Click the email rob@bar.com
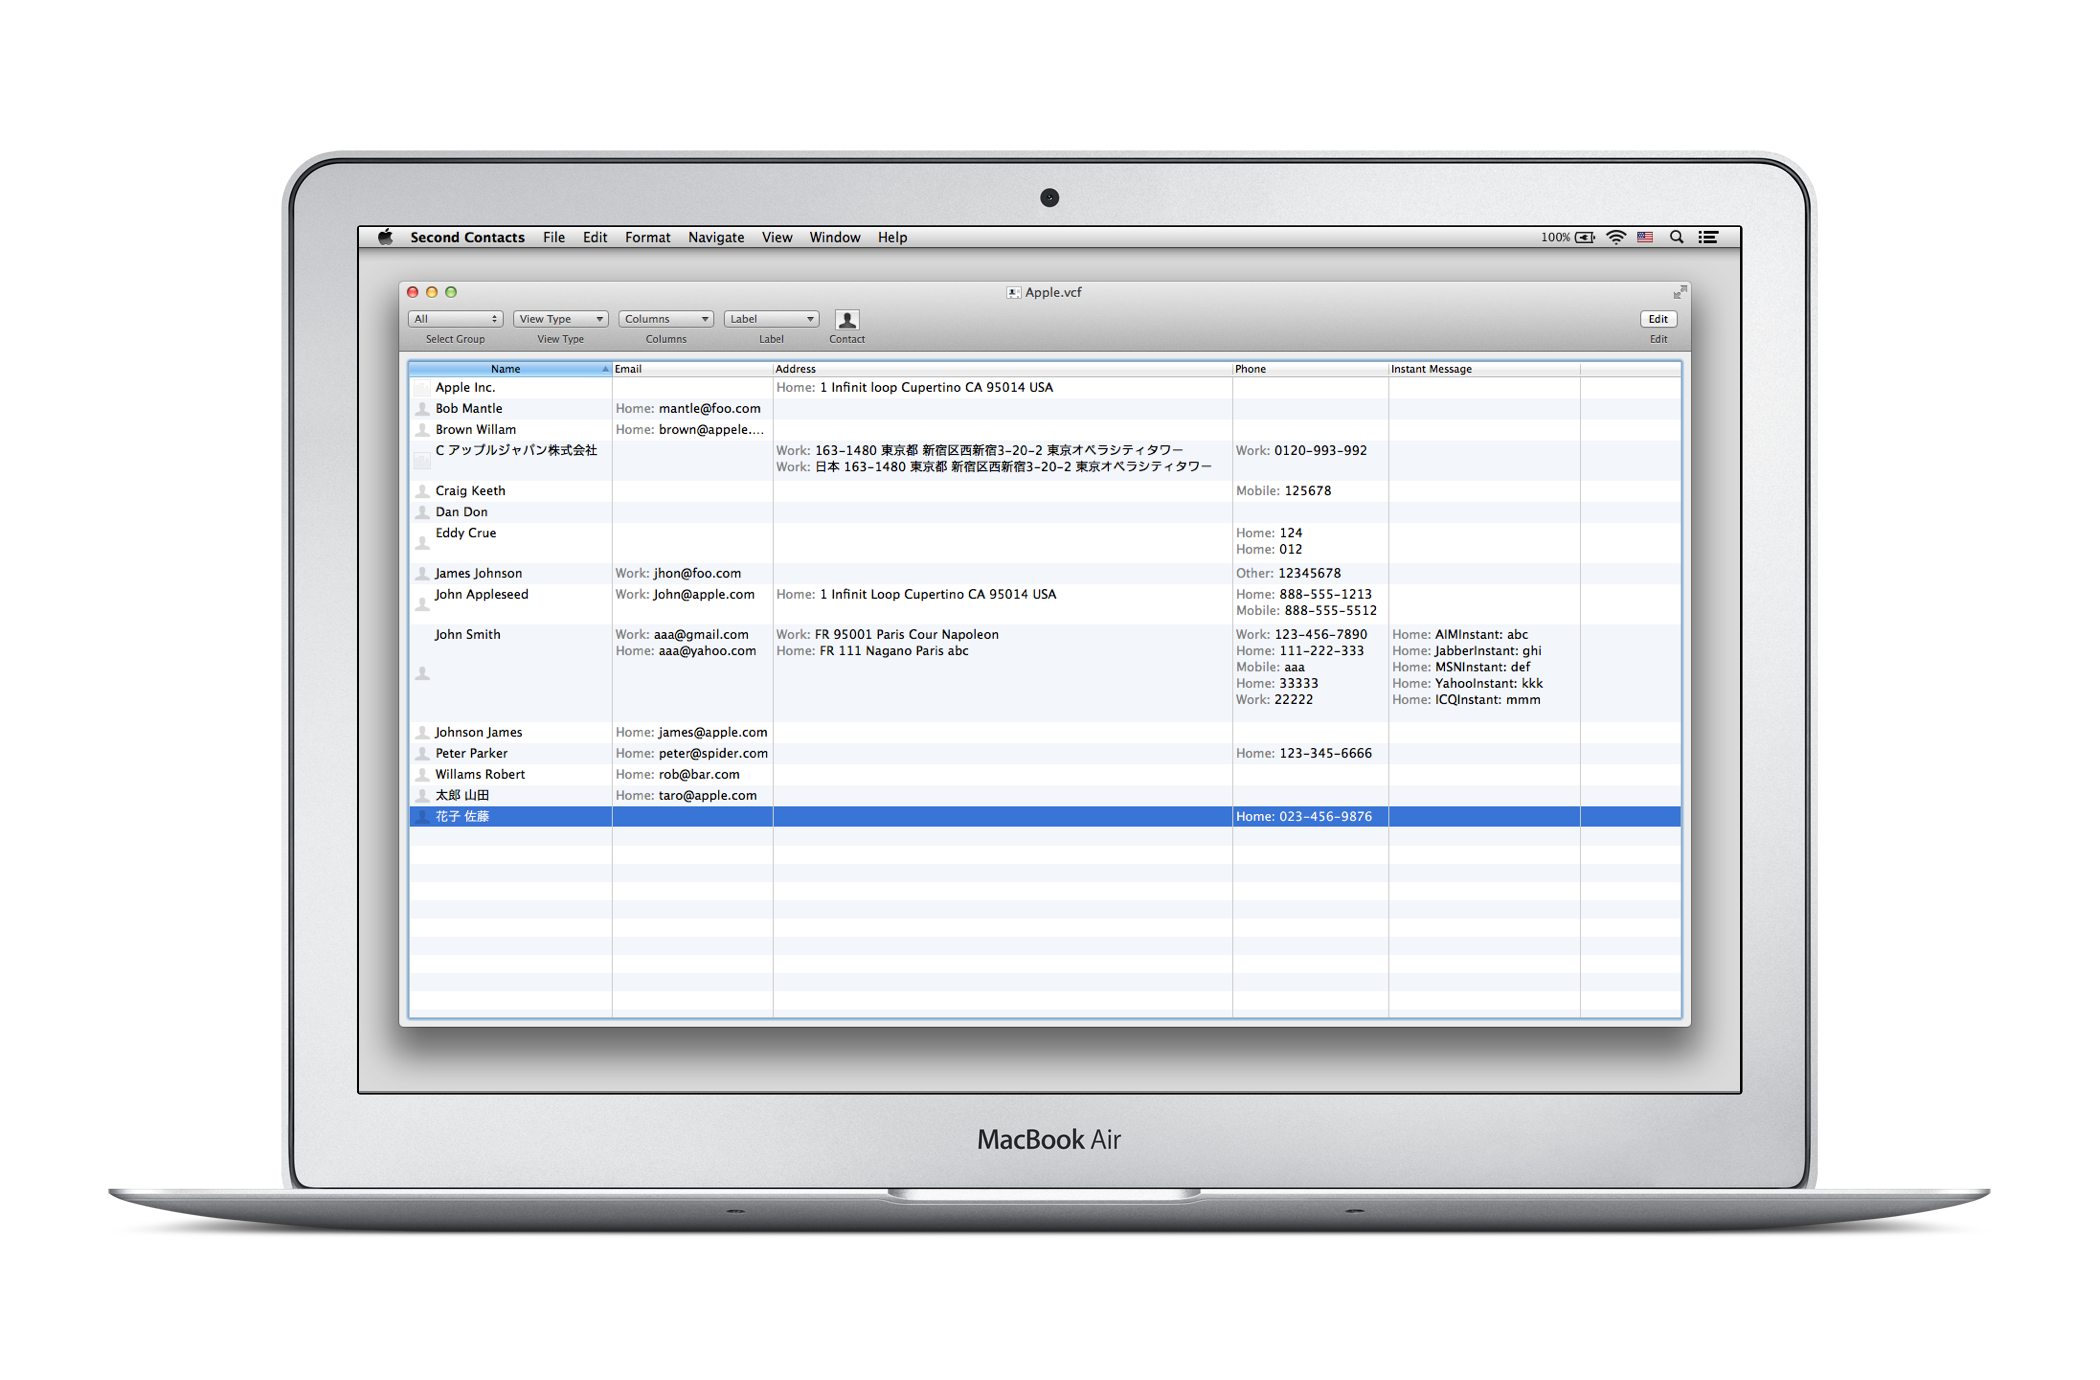This screenshot has width=2100, height=1380. tap(699, 774)
